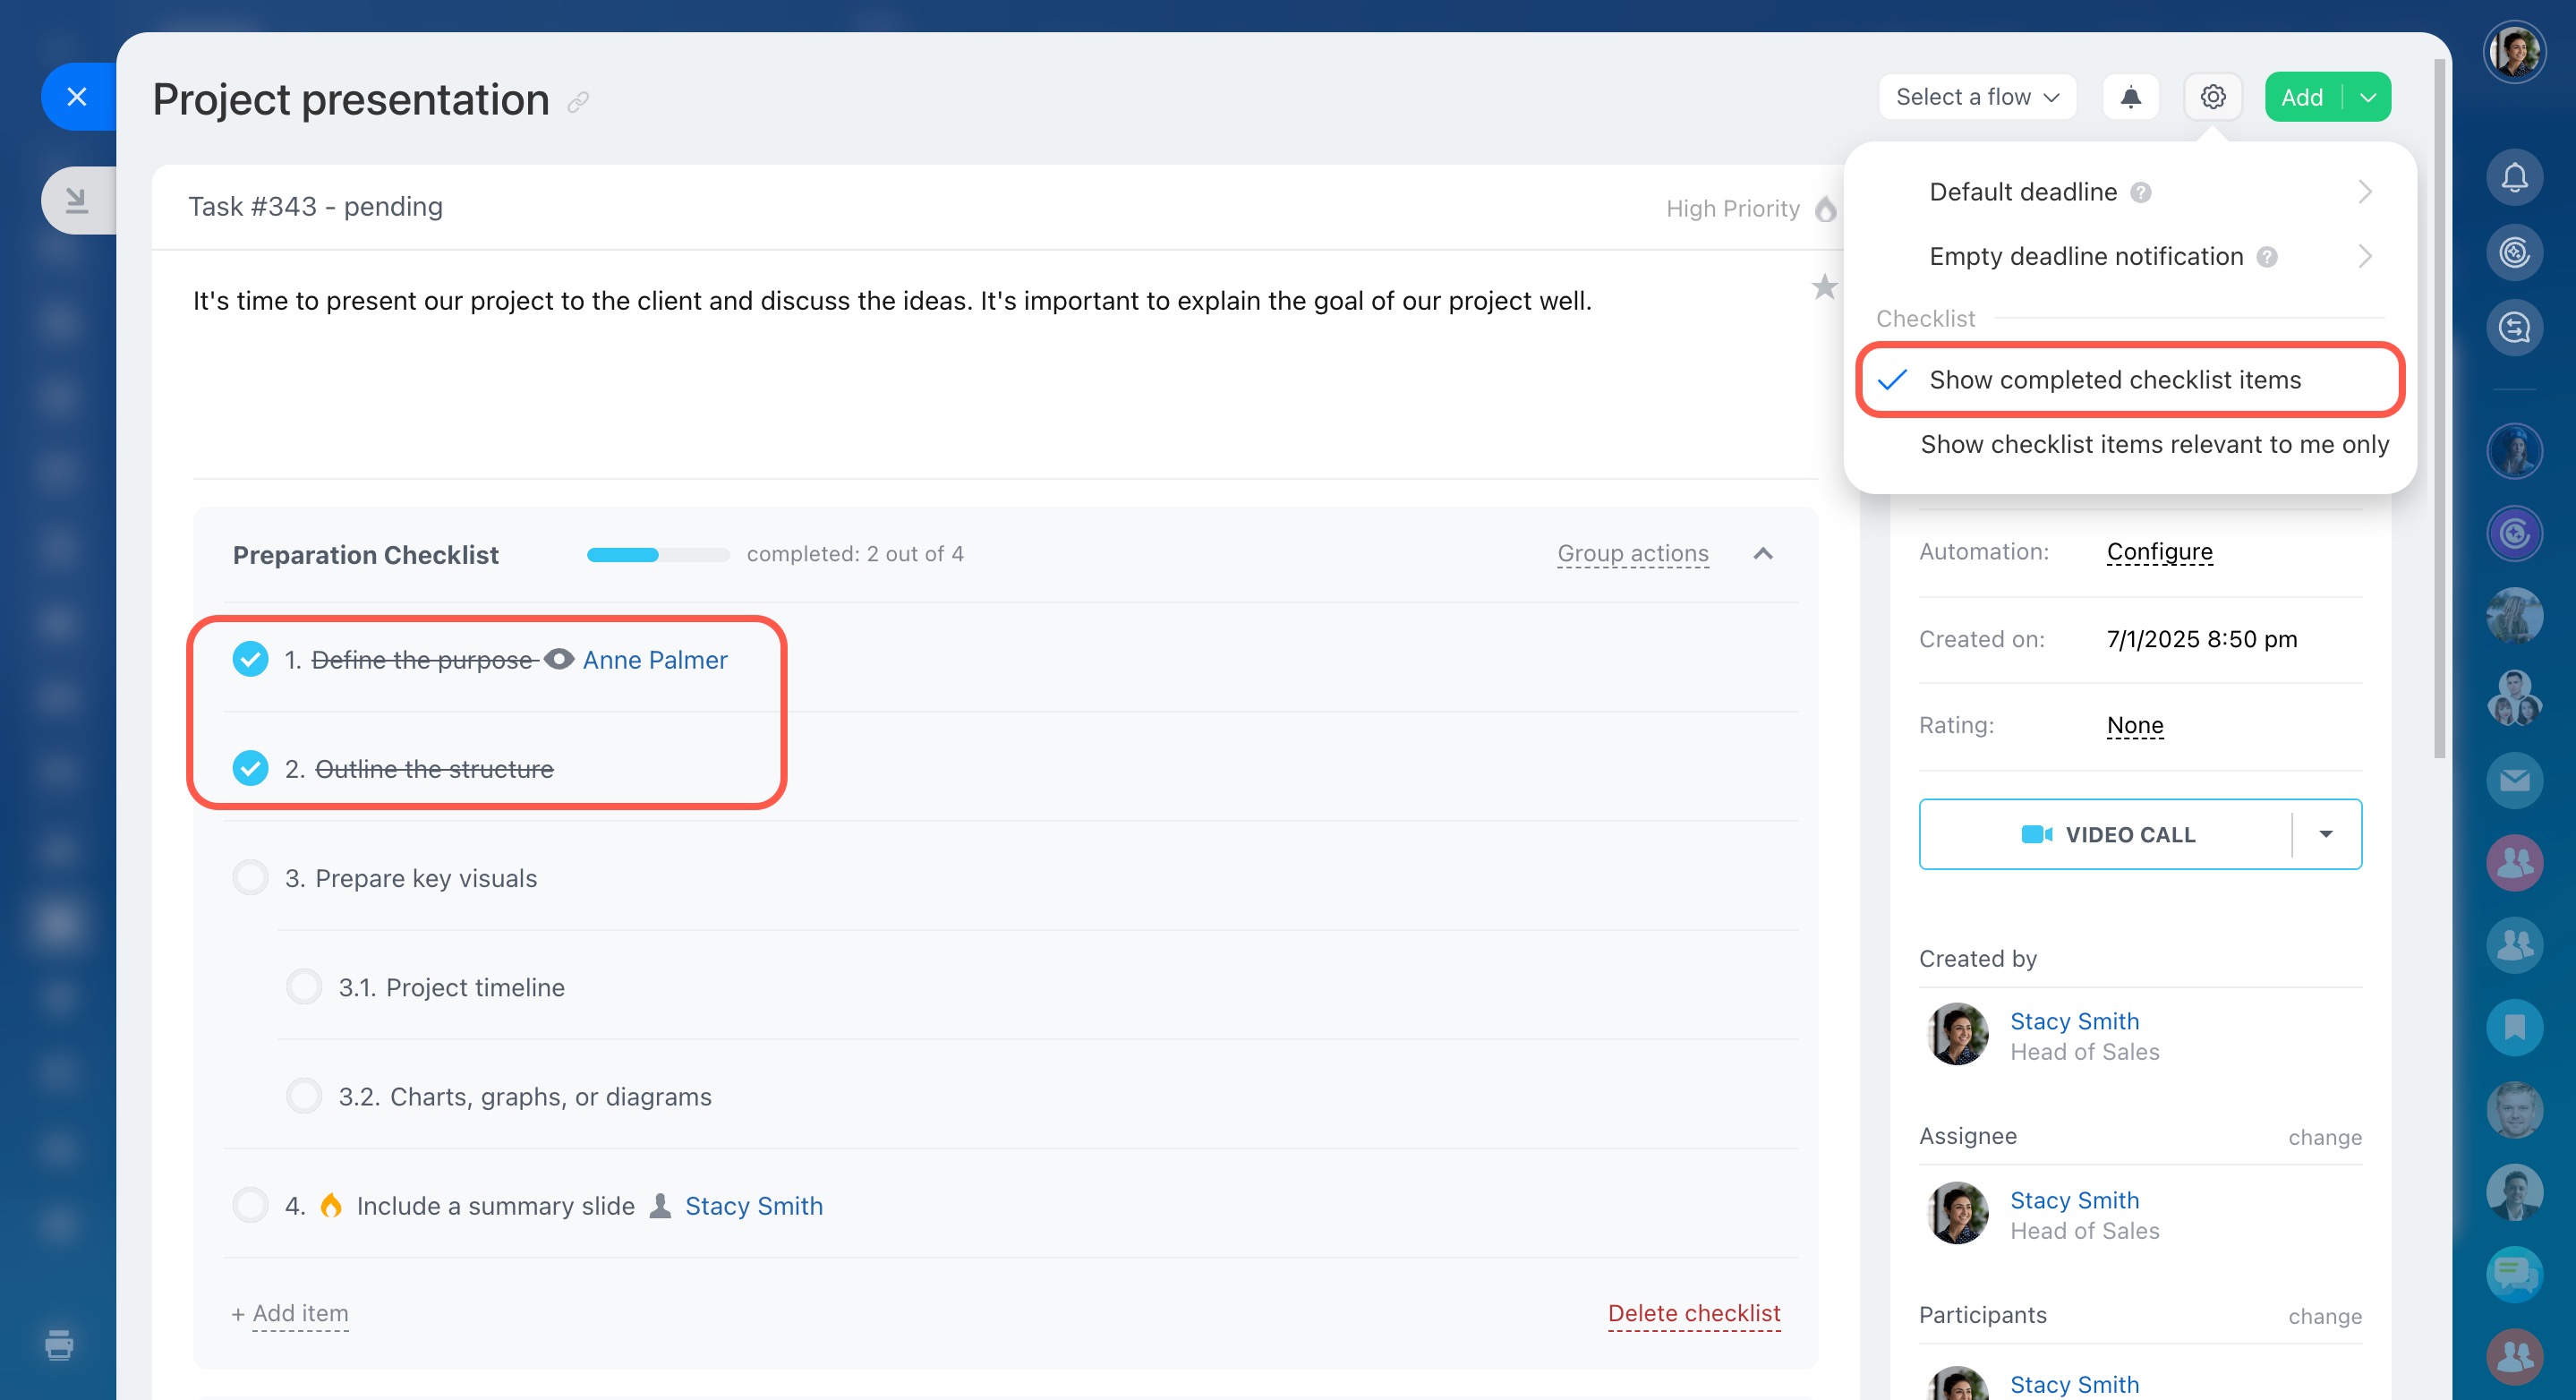
Task: Open the bookmark icon in right sidebar
Action: [2514, 1027]
